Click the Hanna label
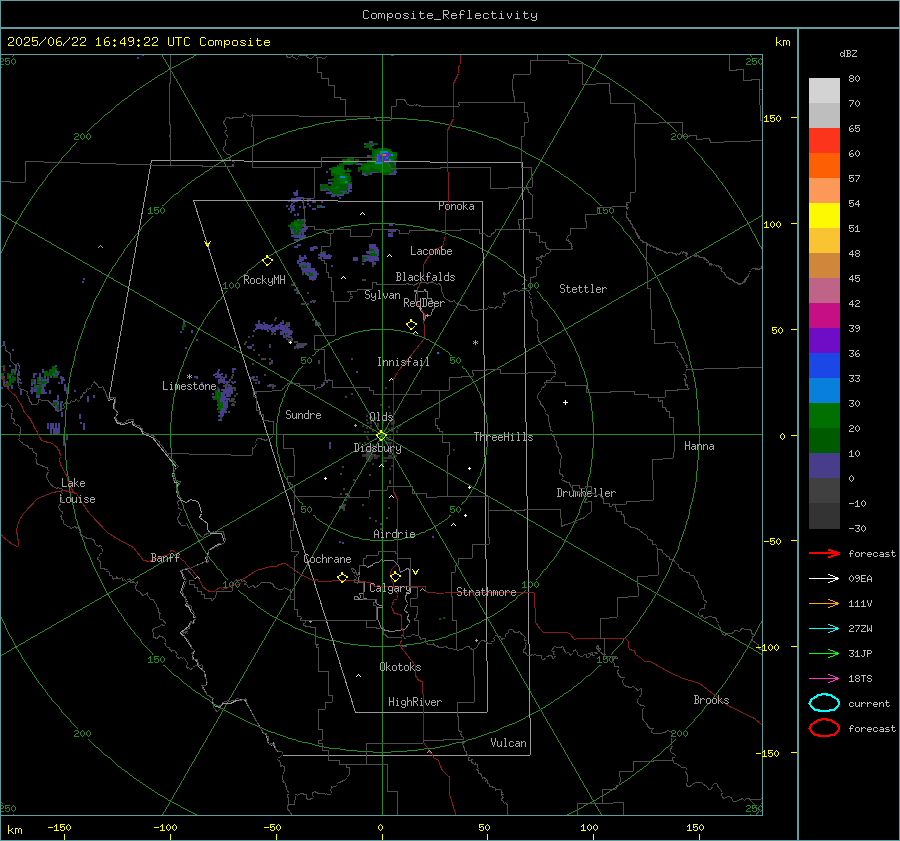The width and height of the screenshot is (900, 841). coord(699,446)
